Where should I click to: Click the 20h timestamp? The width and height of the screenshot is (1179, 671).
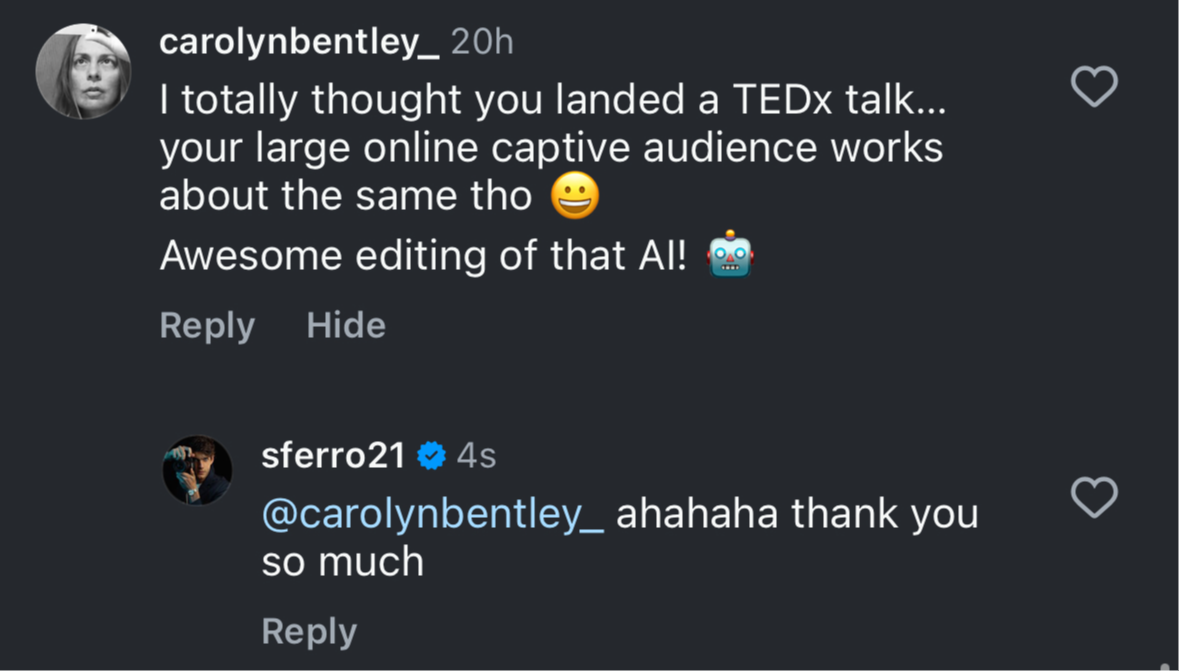pyautogui.click(x=482, y=42)
